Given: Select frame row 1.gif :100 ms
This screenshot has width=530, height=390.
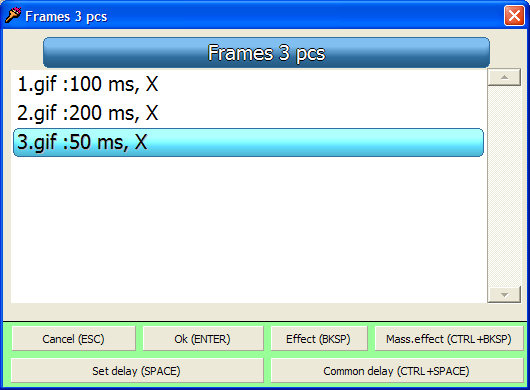Looking at the screenshot, I should click(x=248, y=84).
